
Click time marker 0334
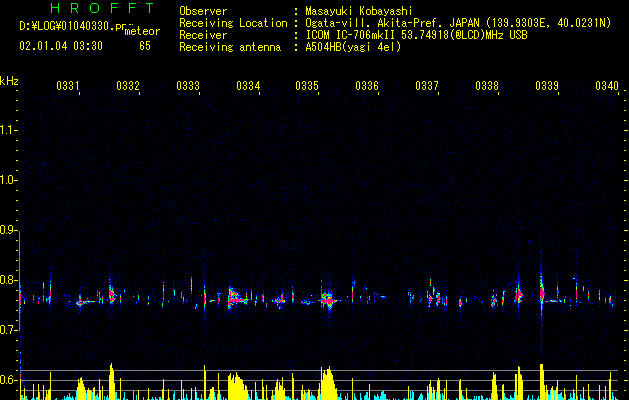pos(248,85)
